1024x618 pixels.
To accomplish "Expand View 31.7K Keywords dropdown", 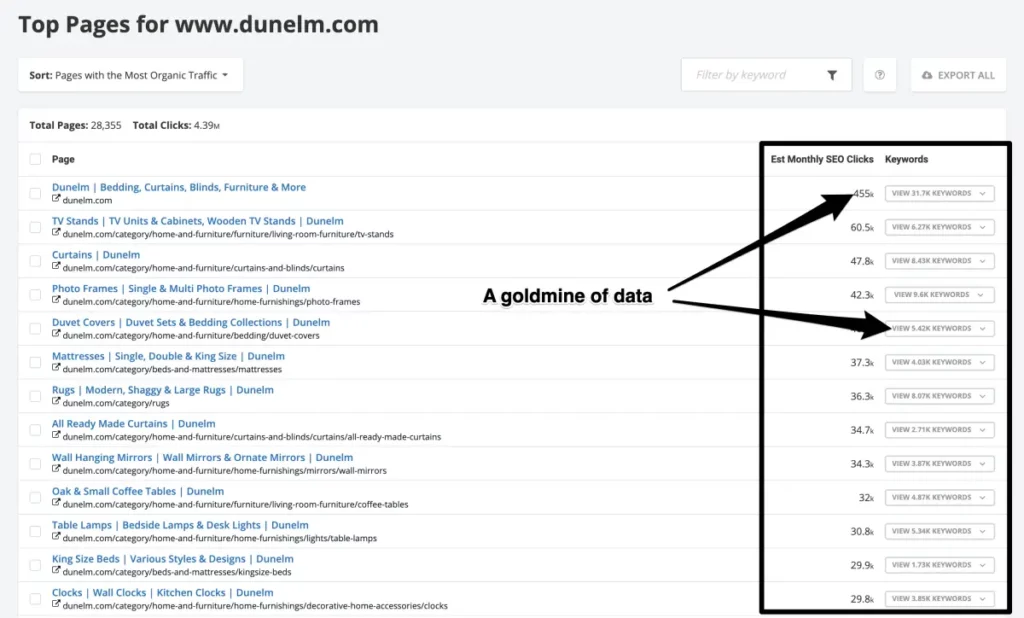I will (x=939, y=193).
